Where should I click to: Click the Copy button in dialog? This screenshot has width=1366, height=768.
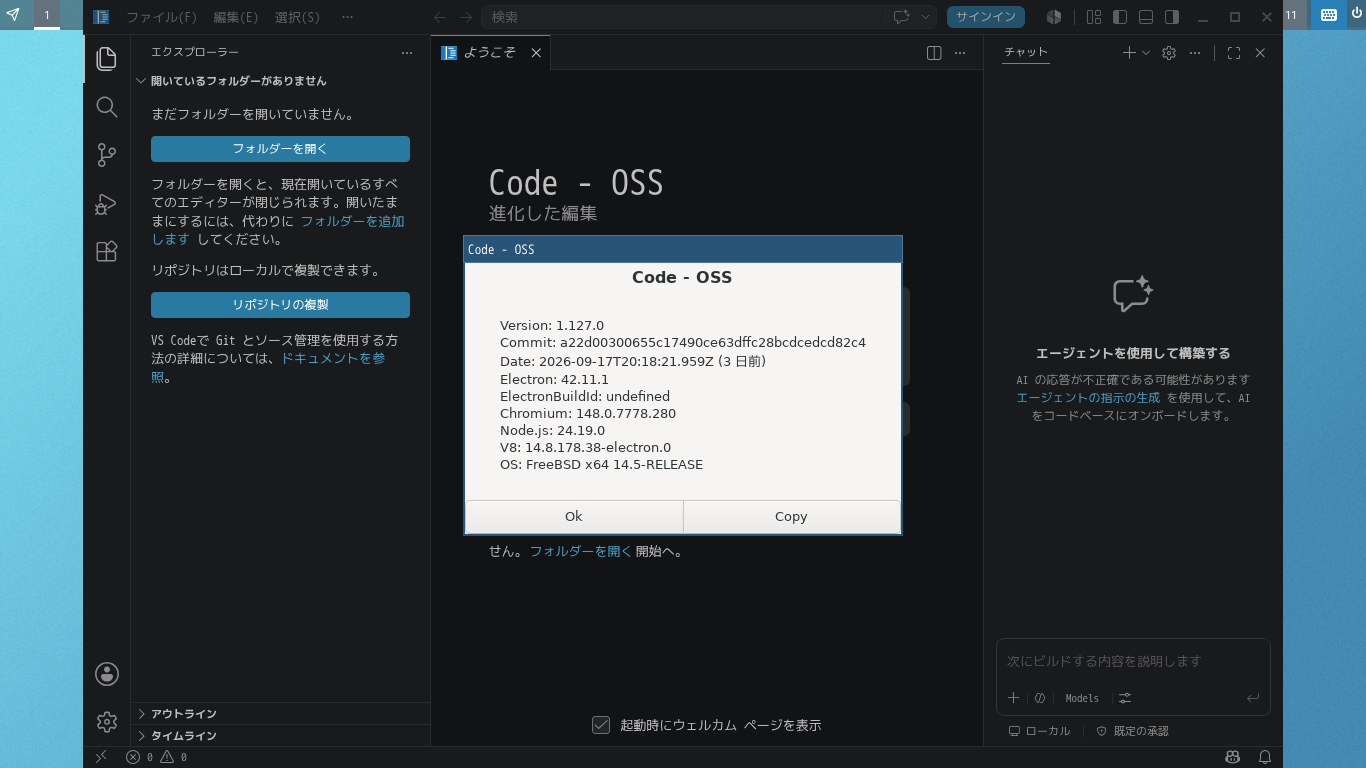click(791, 517)
